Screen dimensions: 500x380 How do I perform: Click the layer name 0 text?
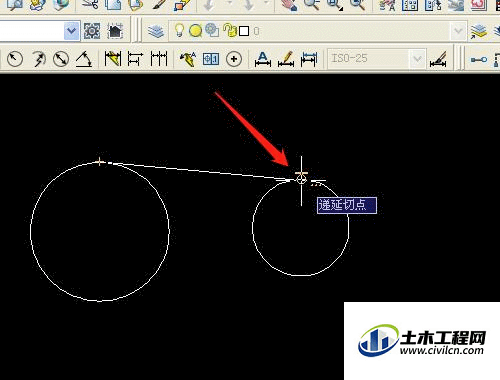[x=256, y=31]
